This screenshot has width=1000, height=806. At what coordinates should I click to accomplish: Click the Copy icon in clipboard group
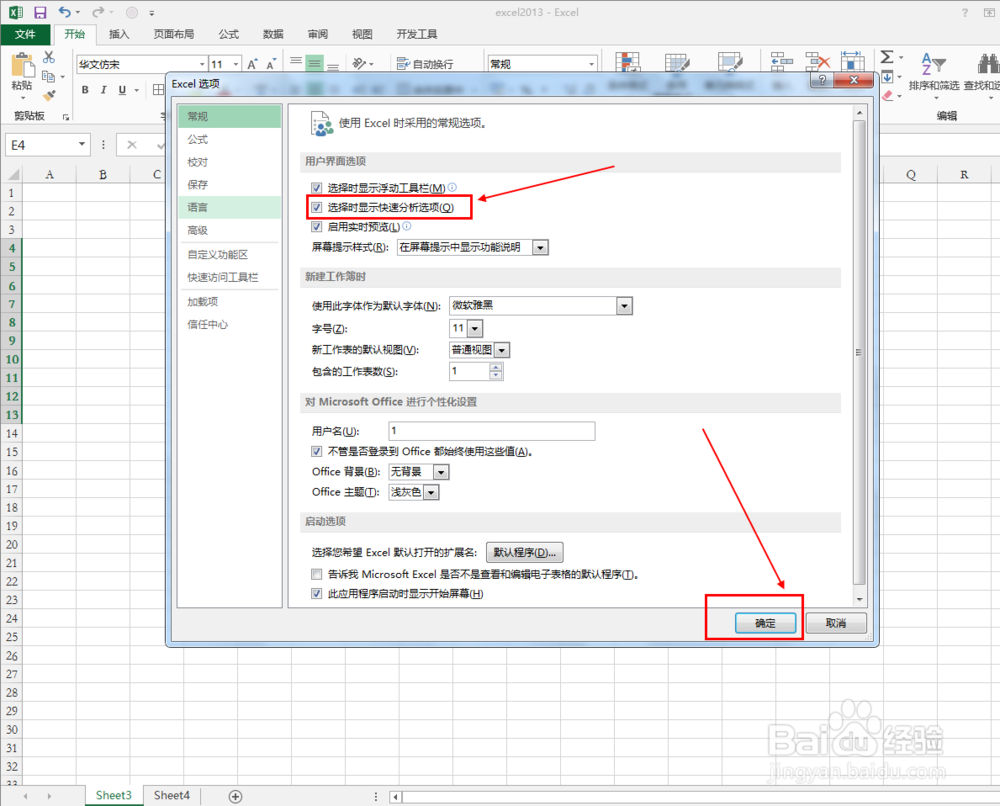point(48,77)
